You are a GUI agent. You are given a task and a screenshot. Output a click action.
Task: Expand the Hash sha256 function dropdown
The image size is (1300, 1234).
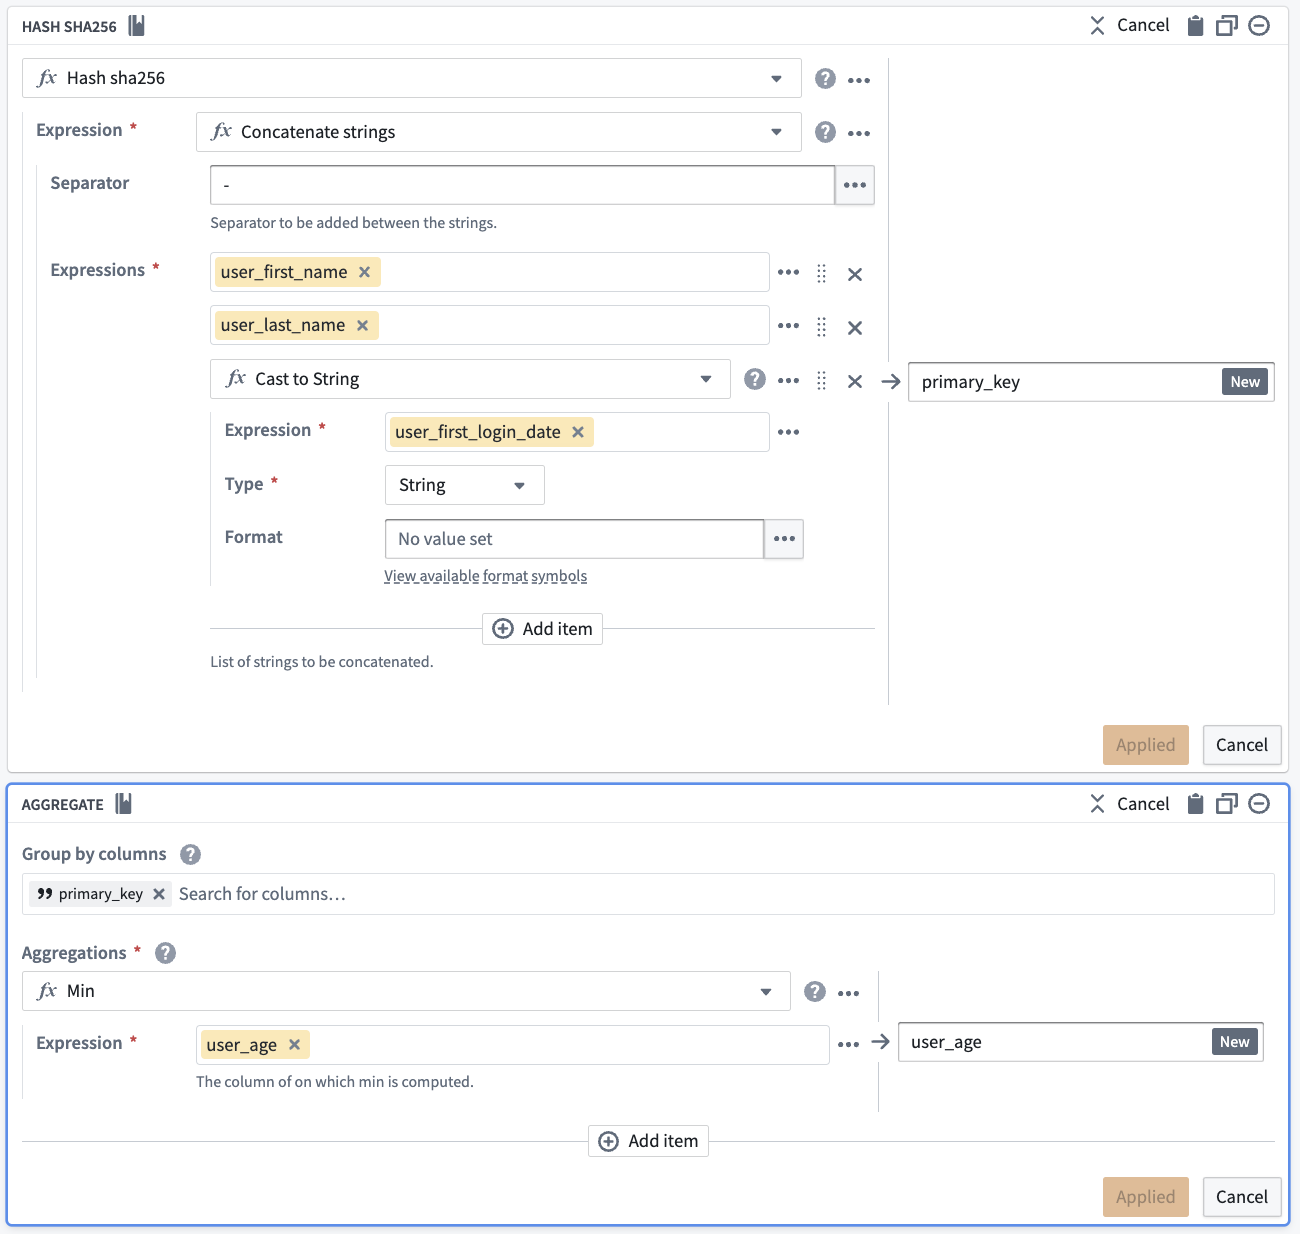pyautogui.click(x=776, y=79)
